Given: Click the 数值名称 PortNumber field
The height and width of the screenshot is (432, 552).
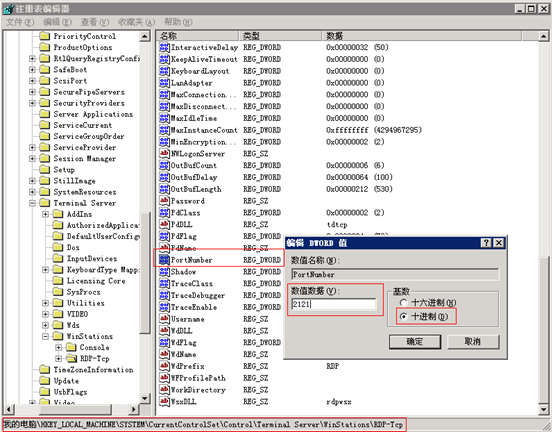Looking at the screenshot, I should coord(395,274).
